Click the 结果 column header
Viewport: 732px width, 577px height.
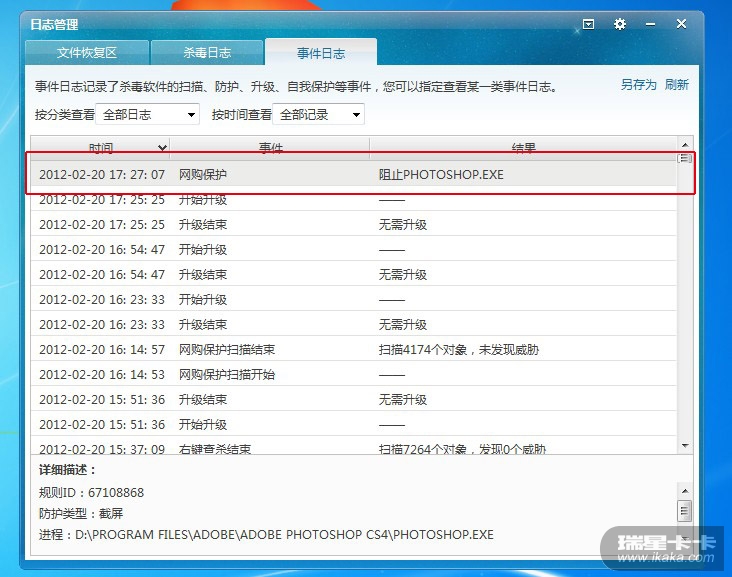point(523,148)
